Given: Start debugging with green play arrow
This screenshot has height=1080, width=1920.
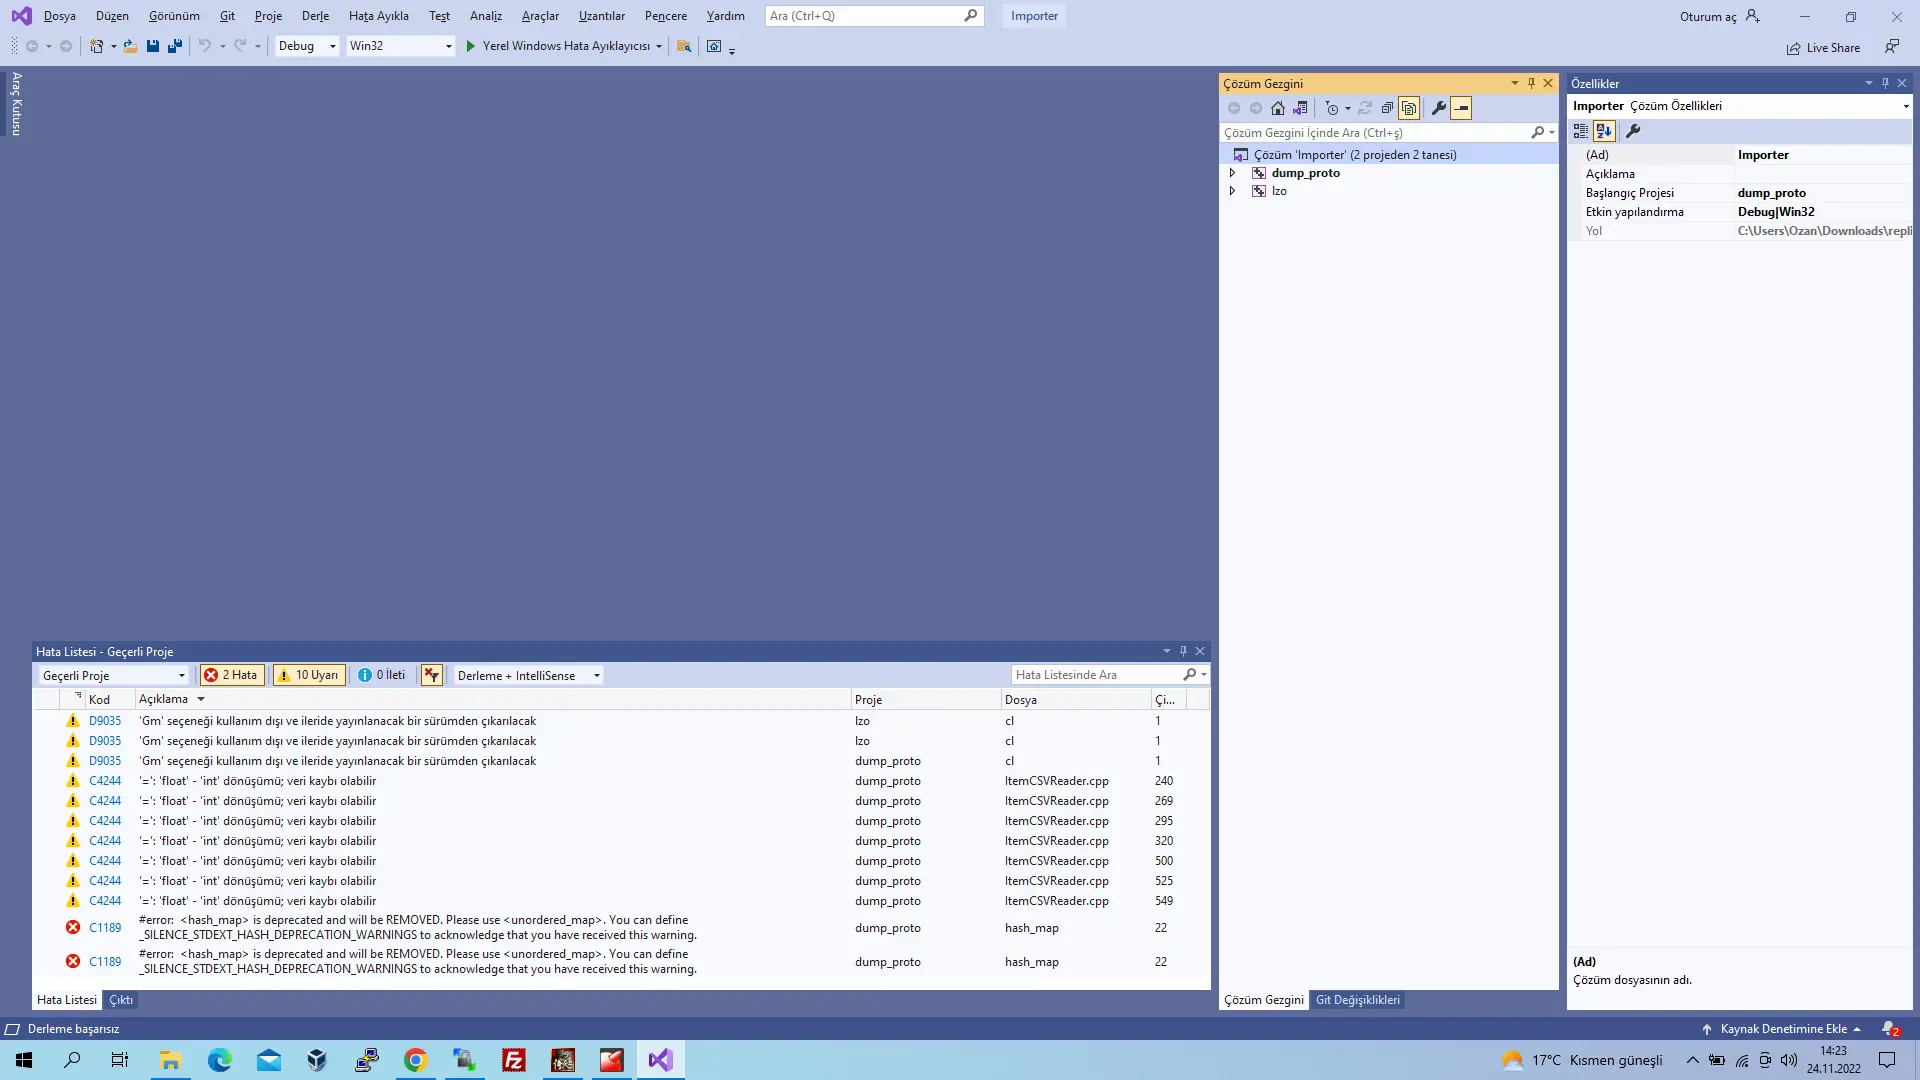Looking at the screenshot, I should pyautogui.click(x=470, y=46).
